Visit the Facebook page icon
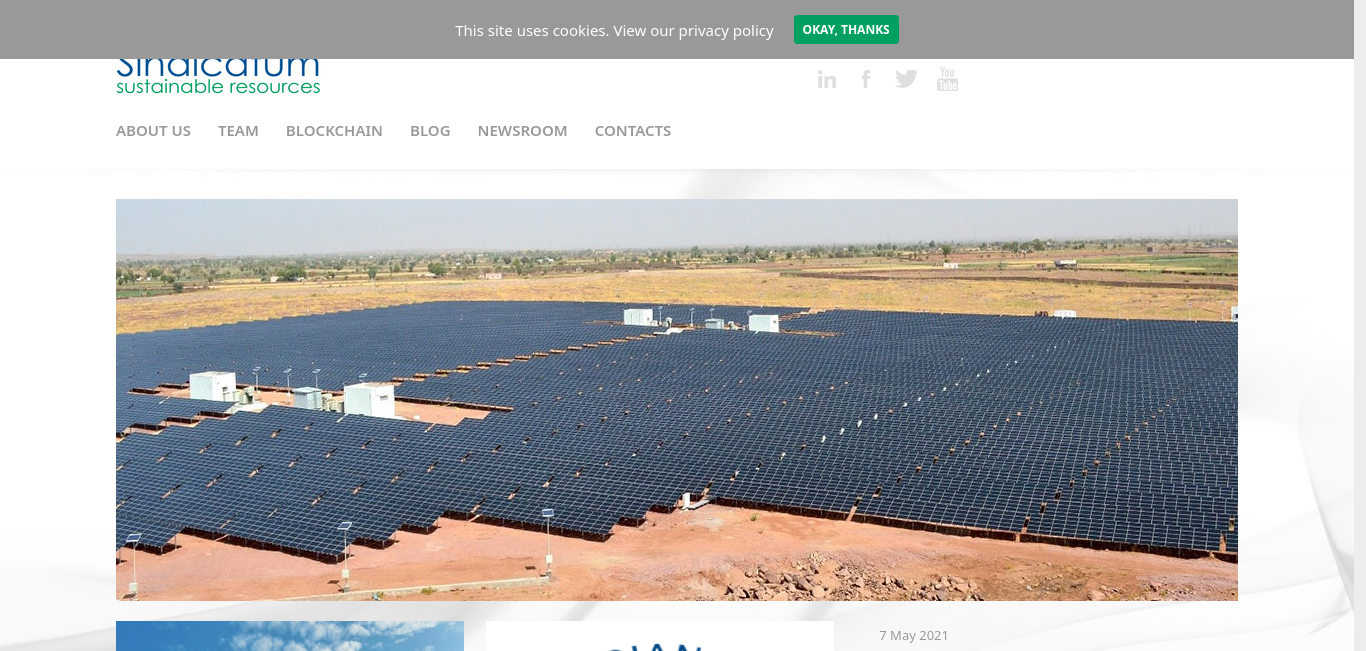 pos(866,79)
